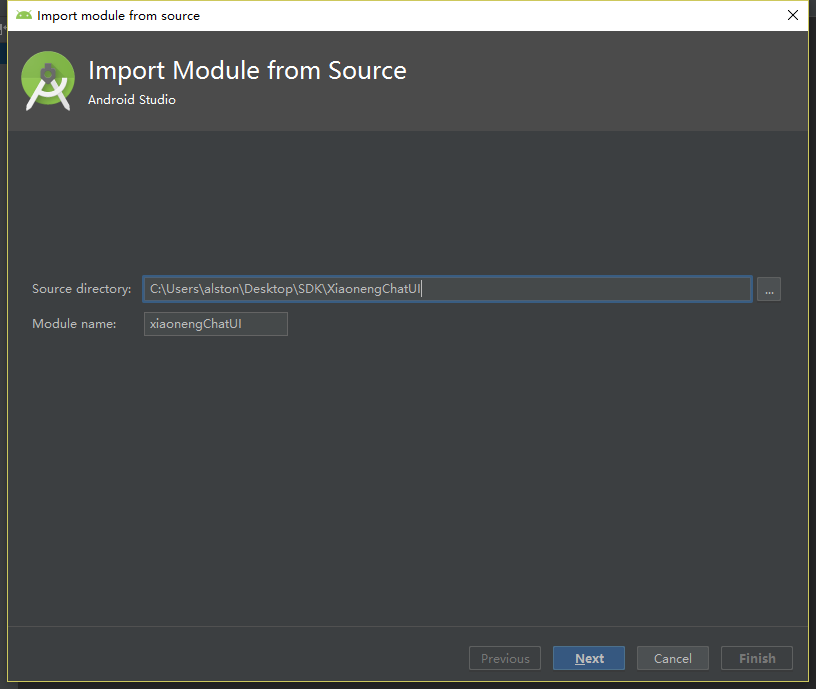Click the 'Module name:' label

point(74,324)
